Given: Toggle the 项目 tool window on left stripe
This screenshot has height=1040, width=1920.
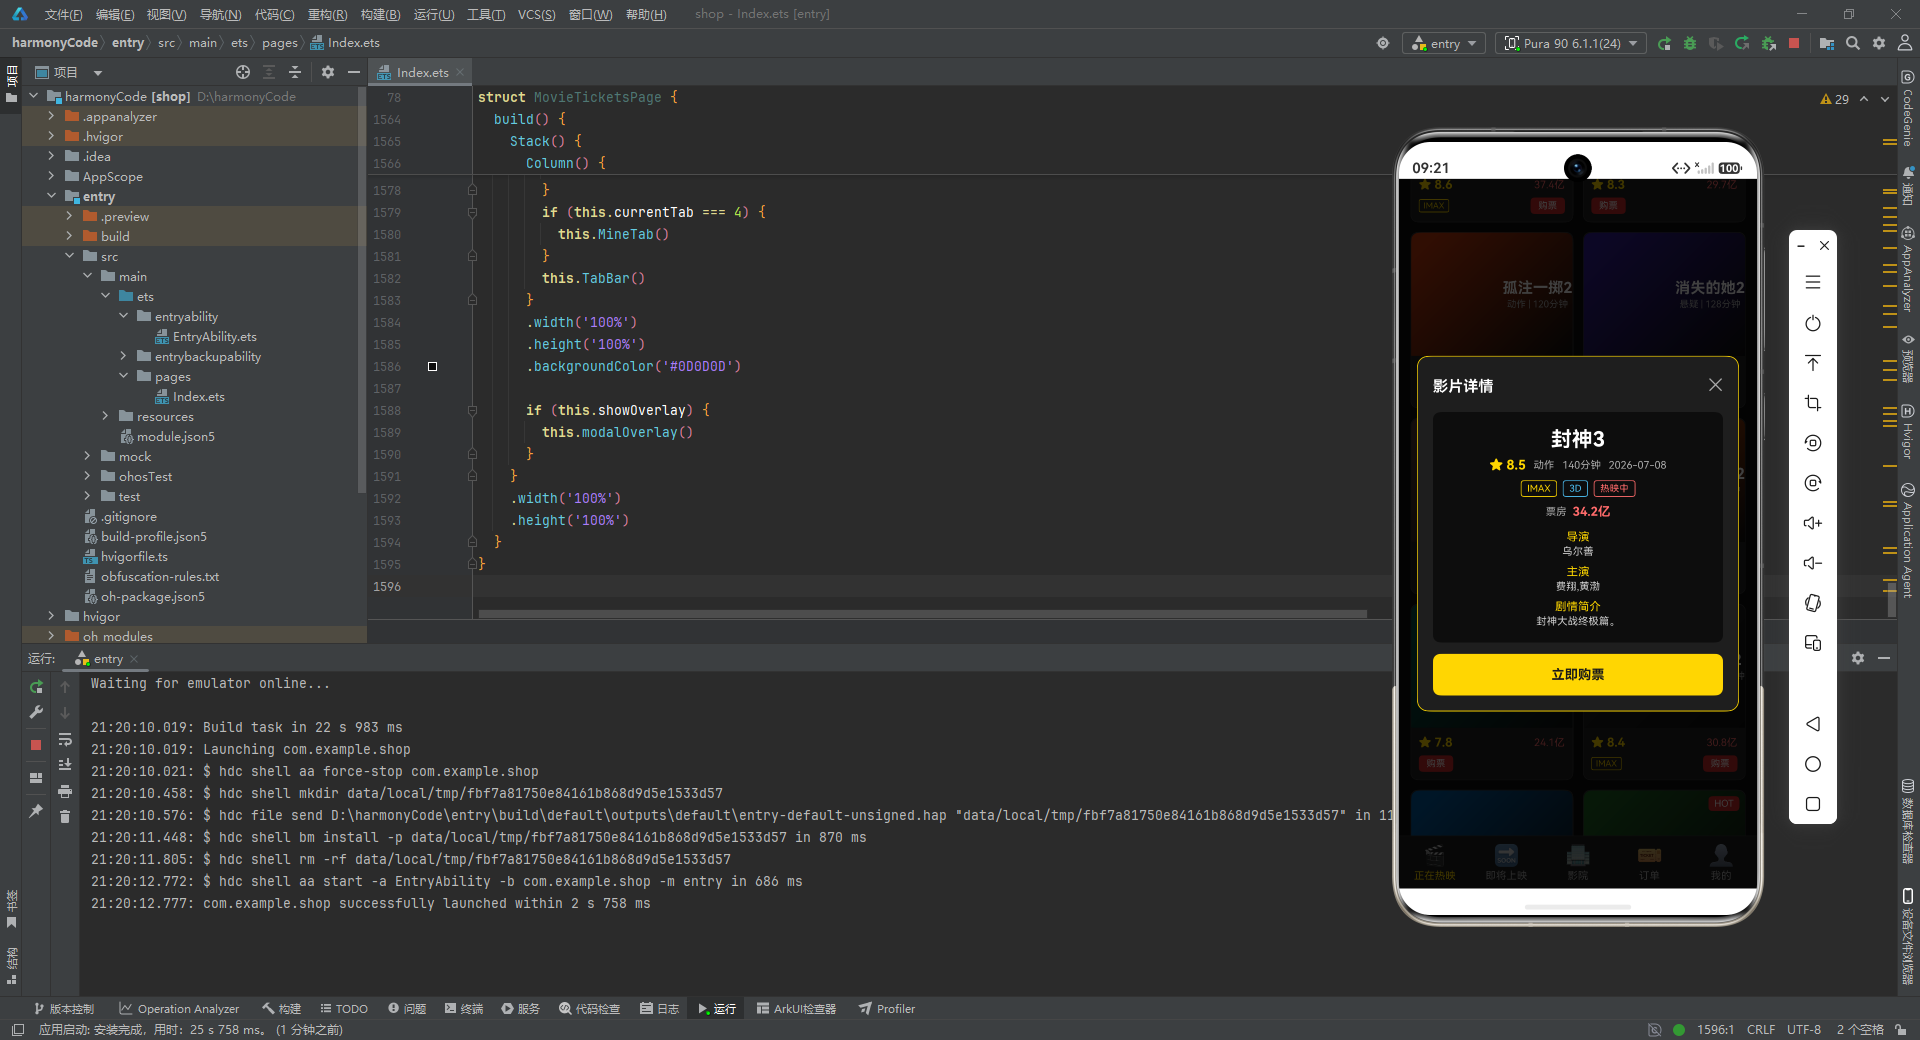Looking at the screenshot, I should pos(11,84).
